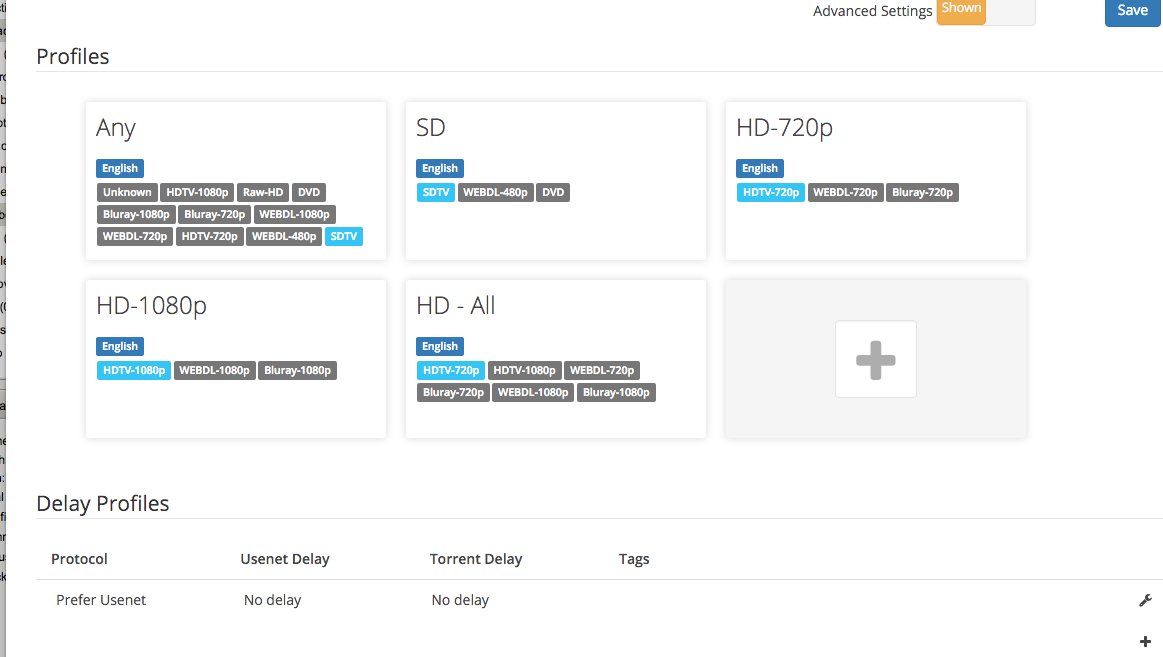Screen dimensions: 1163x657
Task: Open the HD-1080p profile heading
Action: (x=151, y=306)
